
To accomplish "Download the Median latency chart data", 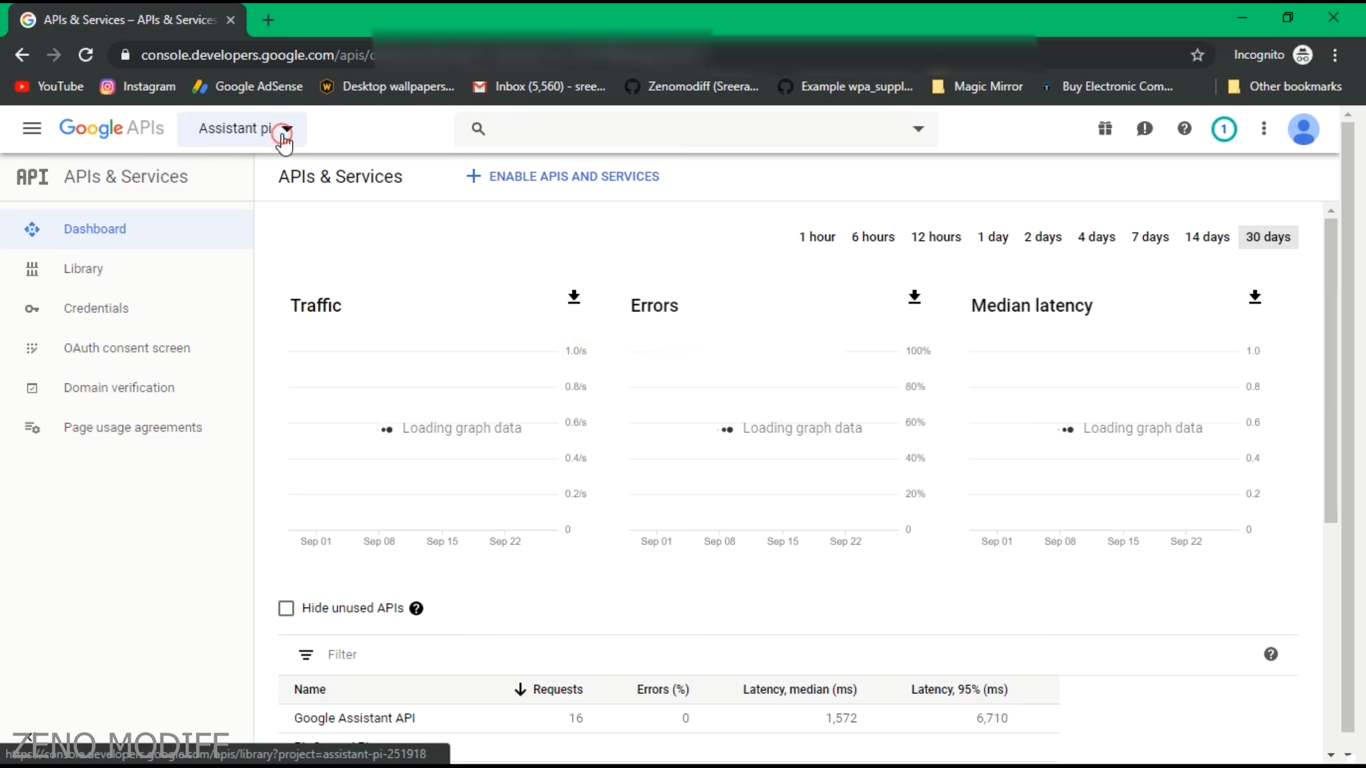I will click(x=1255, y=297).
